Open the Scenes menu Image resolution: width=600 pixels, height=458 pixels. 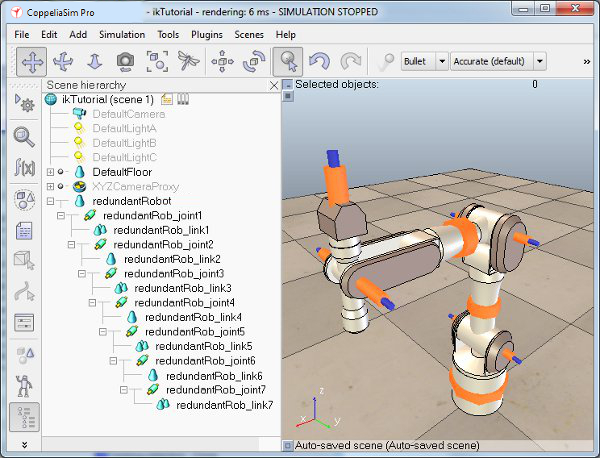pyautogui.click(x=249, y=34)
